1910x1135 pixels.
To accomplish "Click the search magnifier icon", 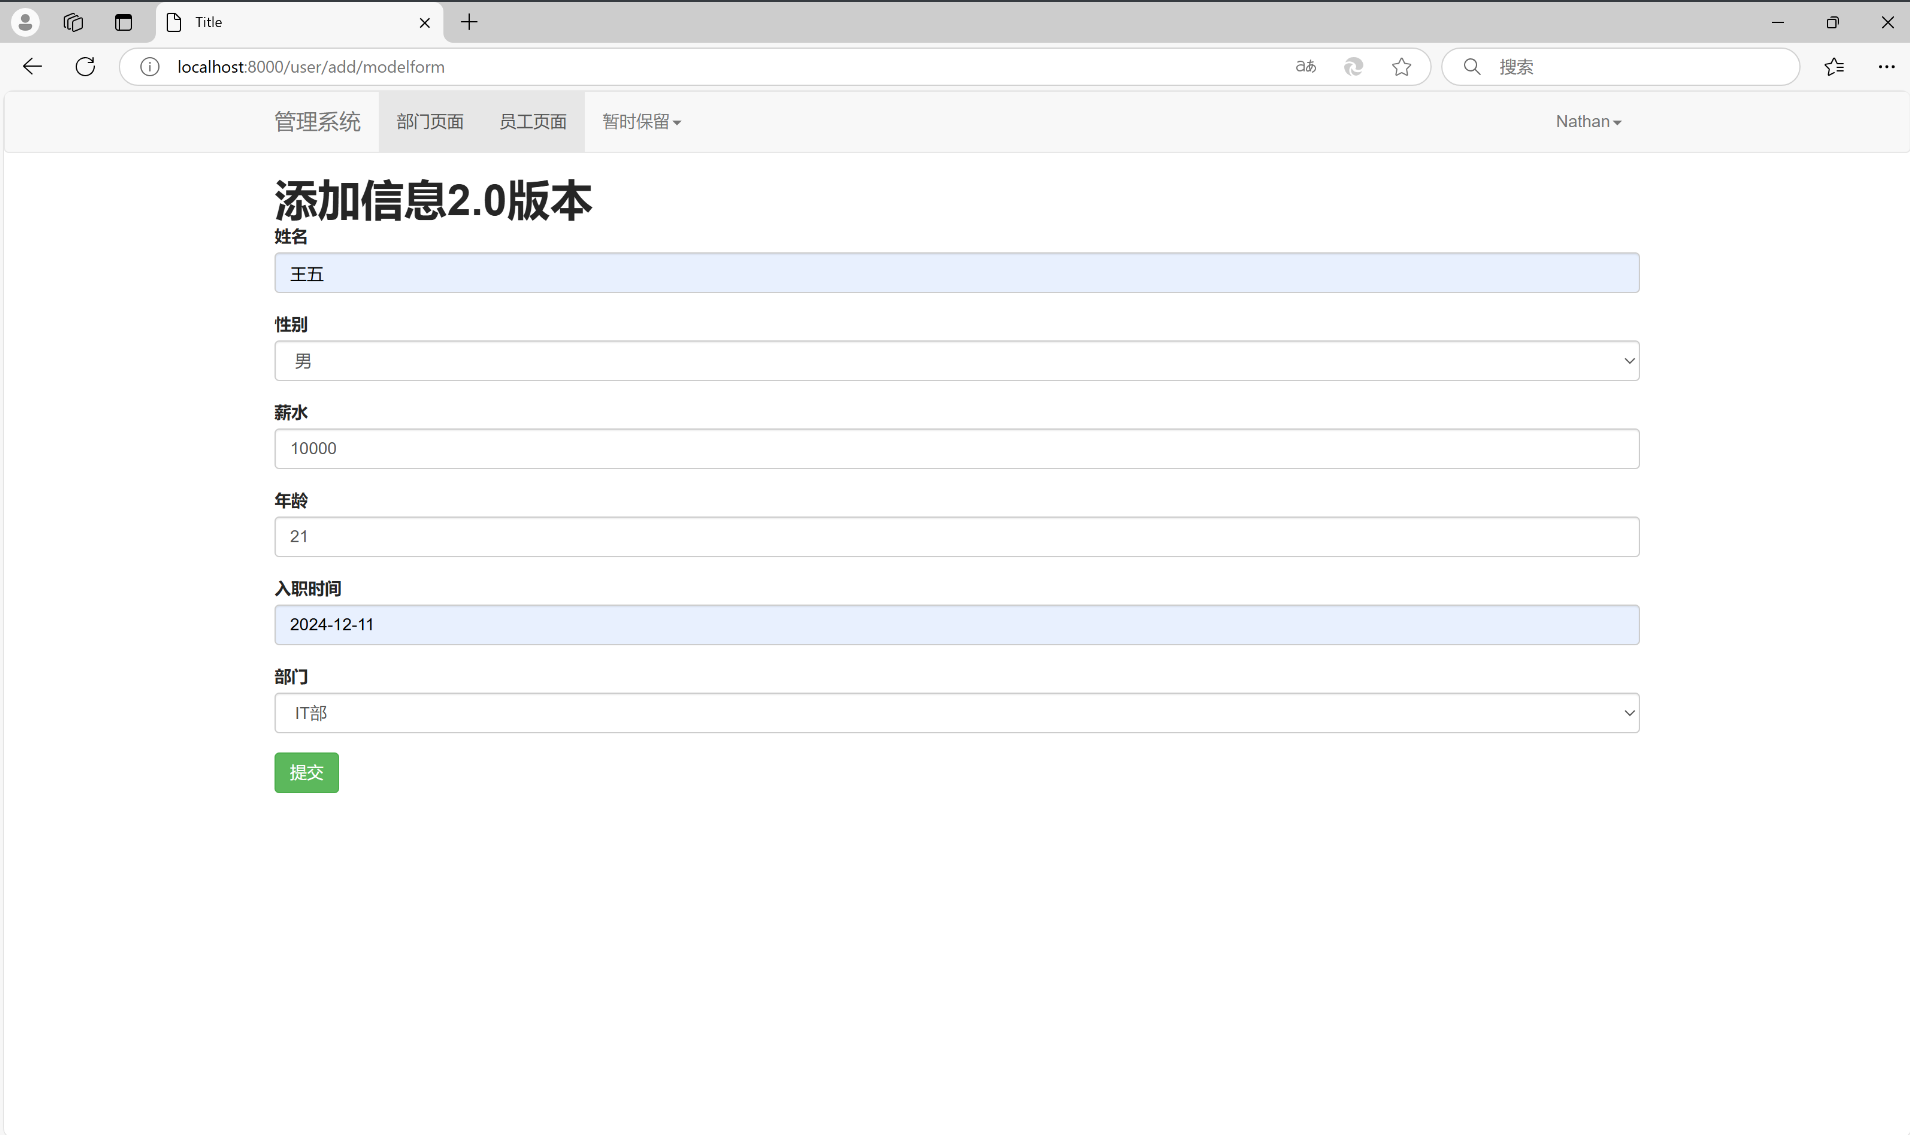I will pos(1472,67).
